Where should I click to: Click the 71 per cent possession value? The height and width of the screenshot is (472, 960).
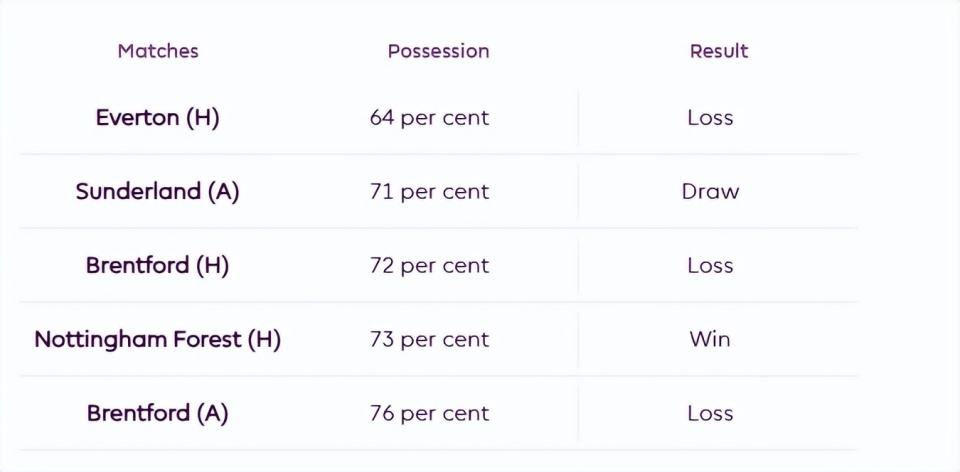(x=429, y=192)
